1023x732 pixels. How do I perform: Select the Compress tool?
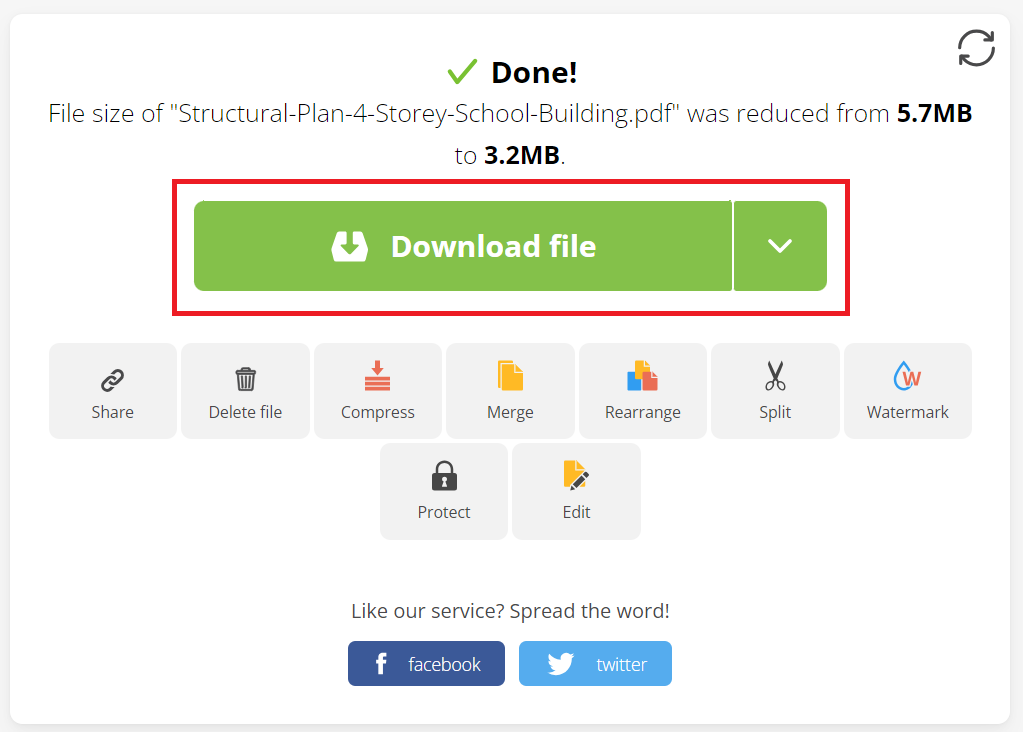(x=377, y=390)
